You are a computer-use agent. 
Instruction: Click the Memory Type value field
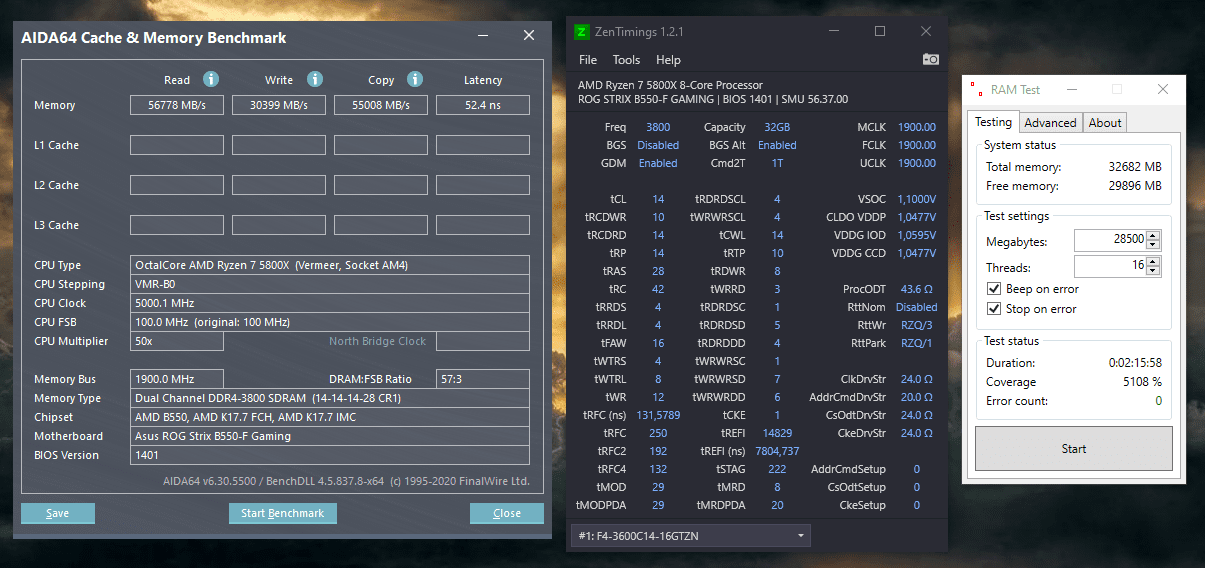coord(330,398)
